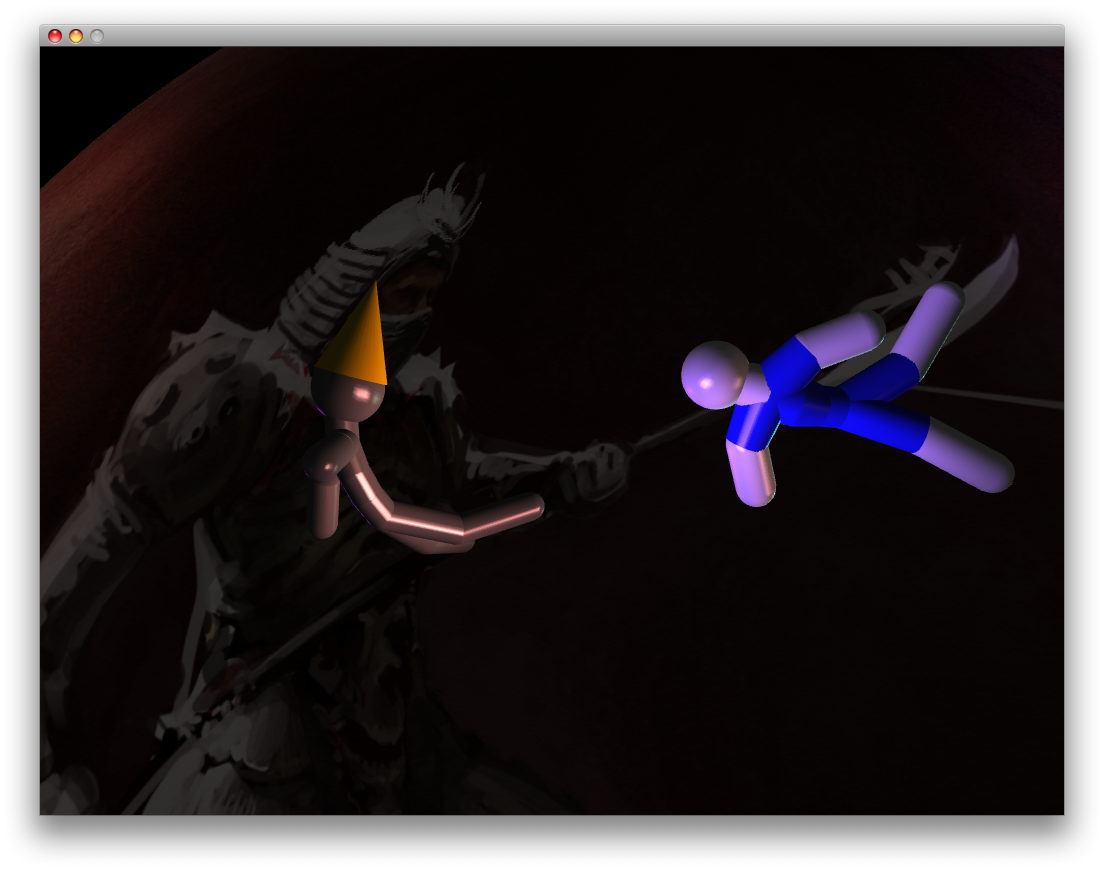Select the pink figure's bent elbow joint
The height and width of the screenshot is (870, 1104).
(462, 534)
